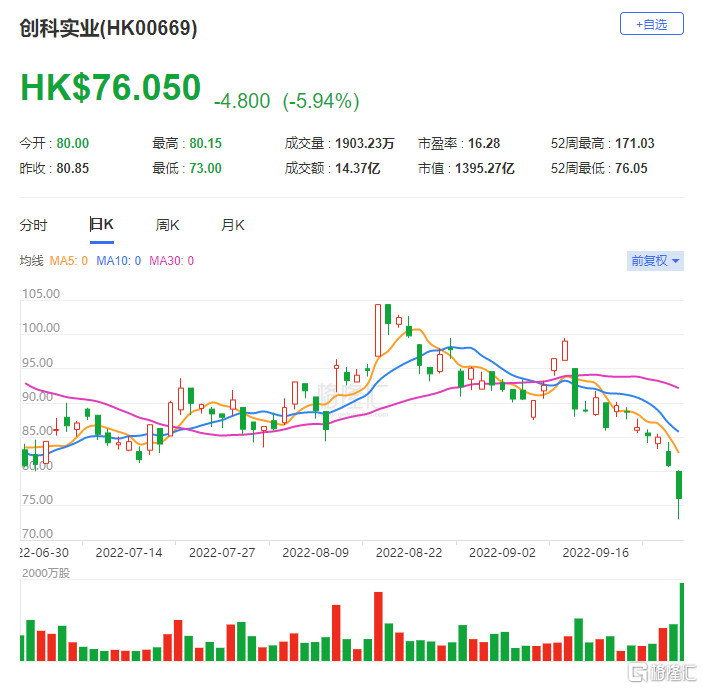This screenshot has width=703, height=689.
Task: Click the 2000万股 volume axis label
Action: [46, 573]
